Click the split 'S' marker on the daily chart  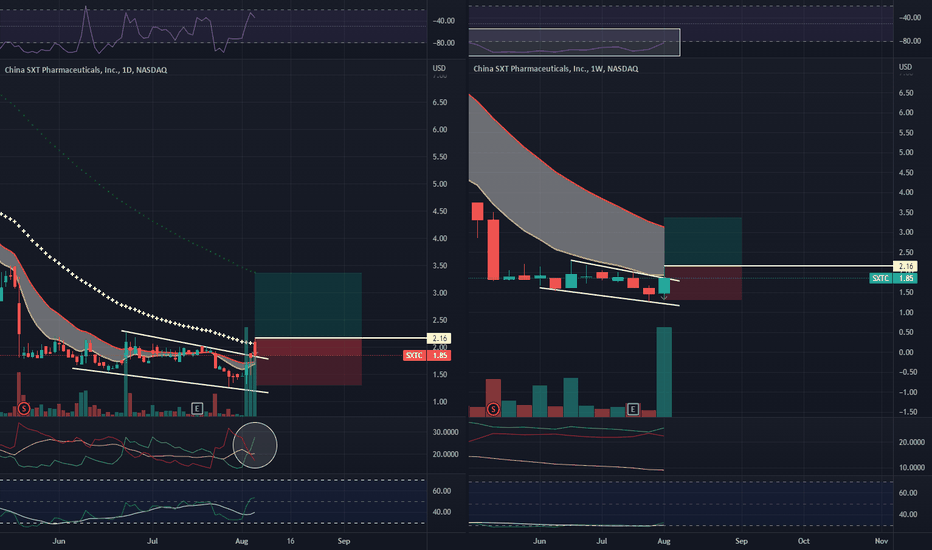coord(24,408)
